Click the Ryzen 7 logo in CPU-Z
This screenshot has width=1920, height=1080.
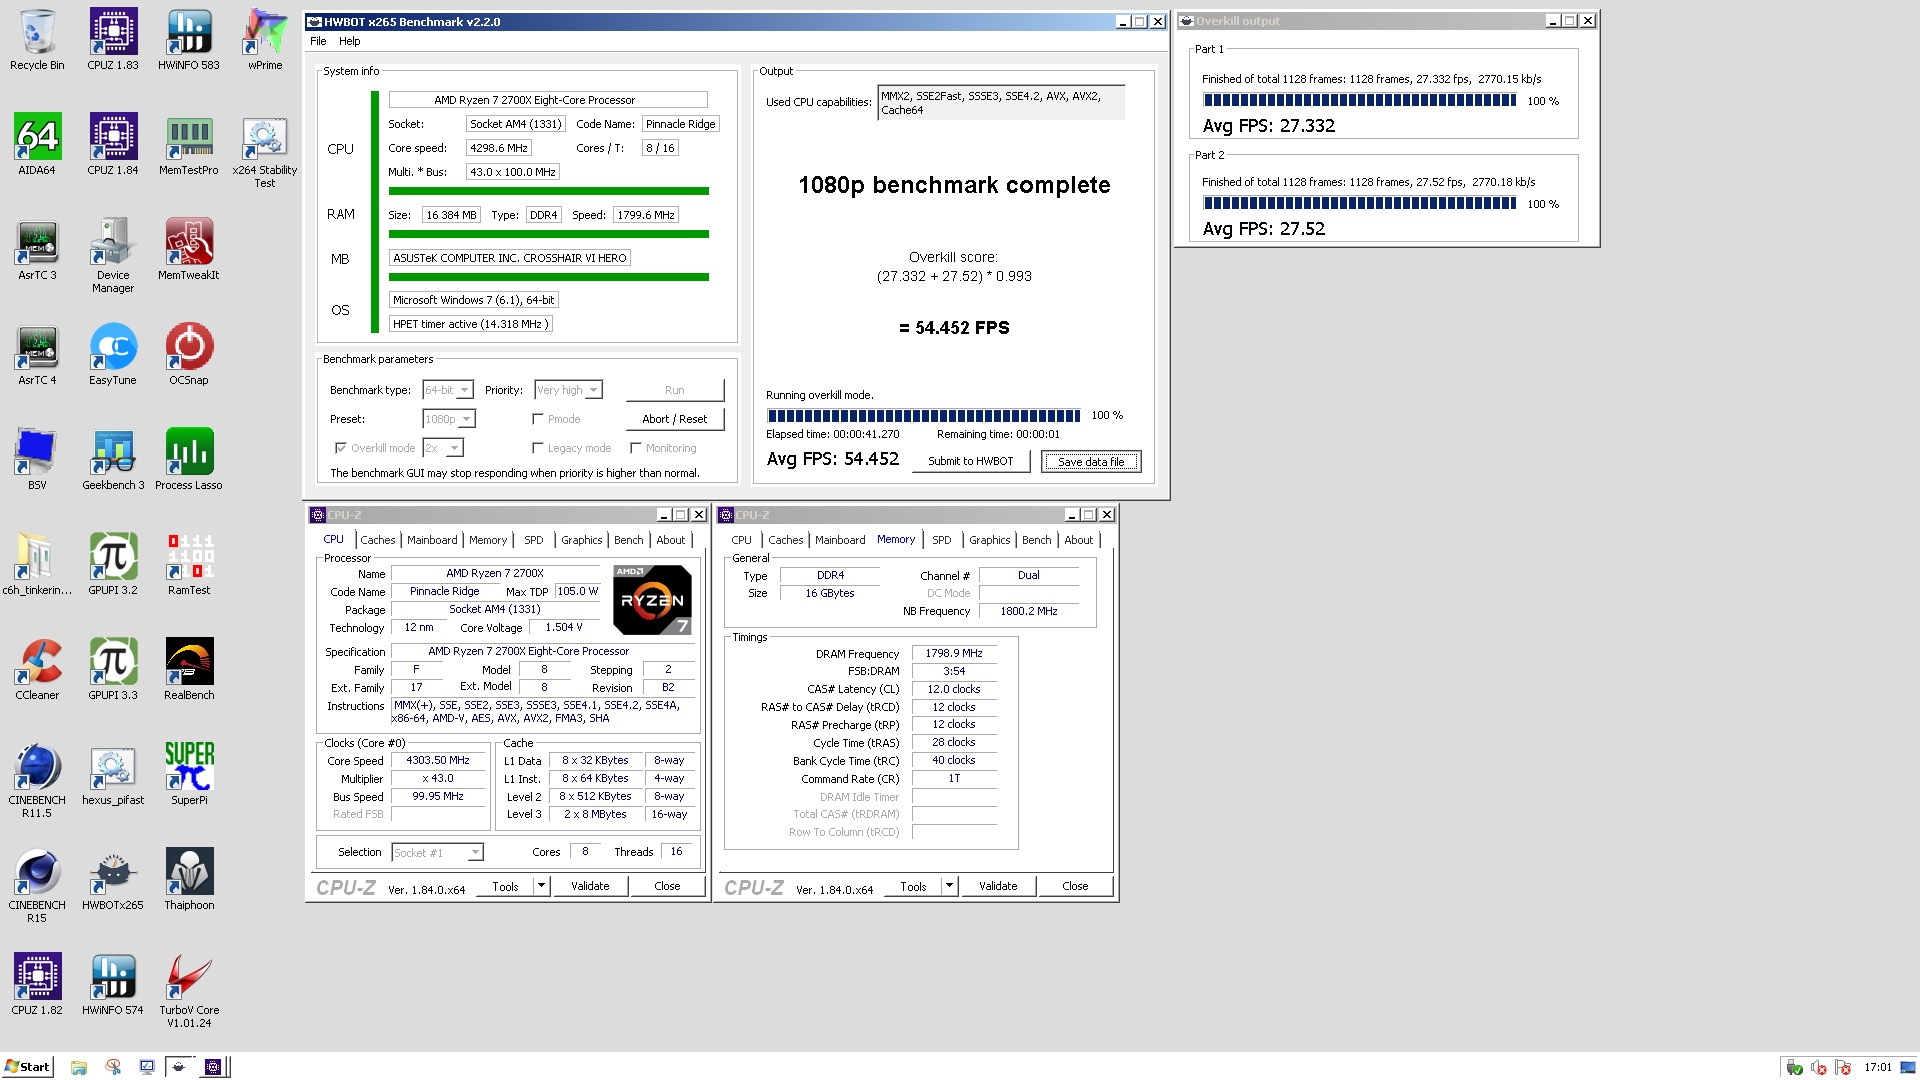[652, 600]
